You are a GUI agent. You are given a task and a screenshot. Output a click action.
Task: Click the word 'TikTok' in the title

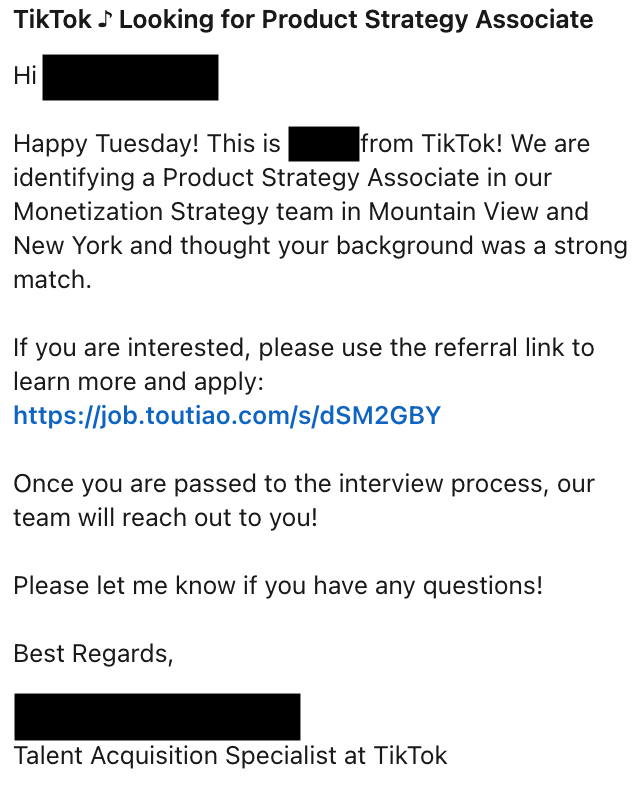point(52,20)
